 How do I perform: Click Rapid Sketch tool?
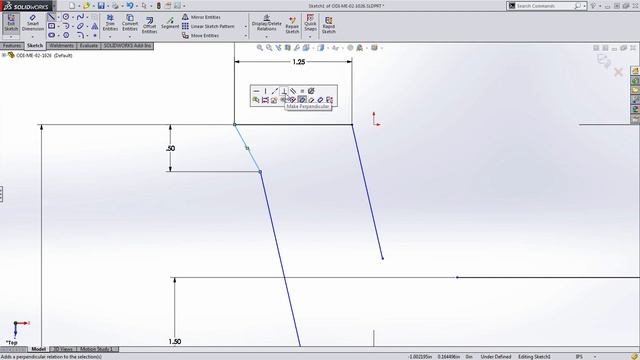(329, 25)
